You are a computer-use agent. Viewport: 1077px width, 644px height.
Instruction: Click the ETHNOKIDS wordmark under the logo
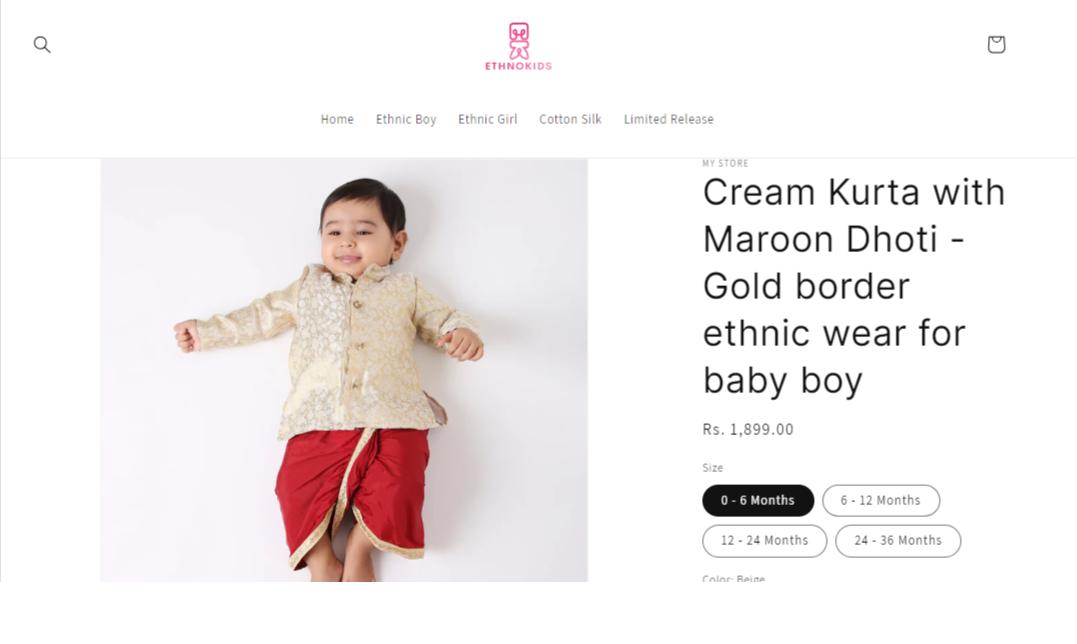coord(519,66)
